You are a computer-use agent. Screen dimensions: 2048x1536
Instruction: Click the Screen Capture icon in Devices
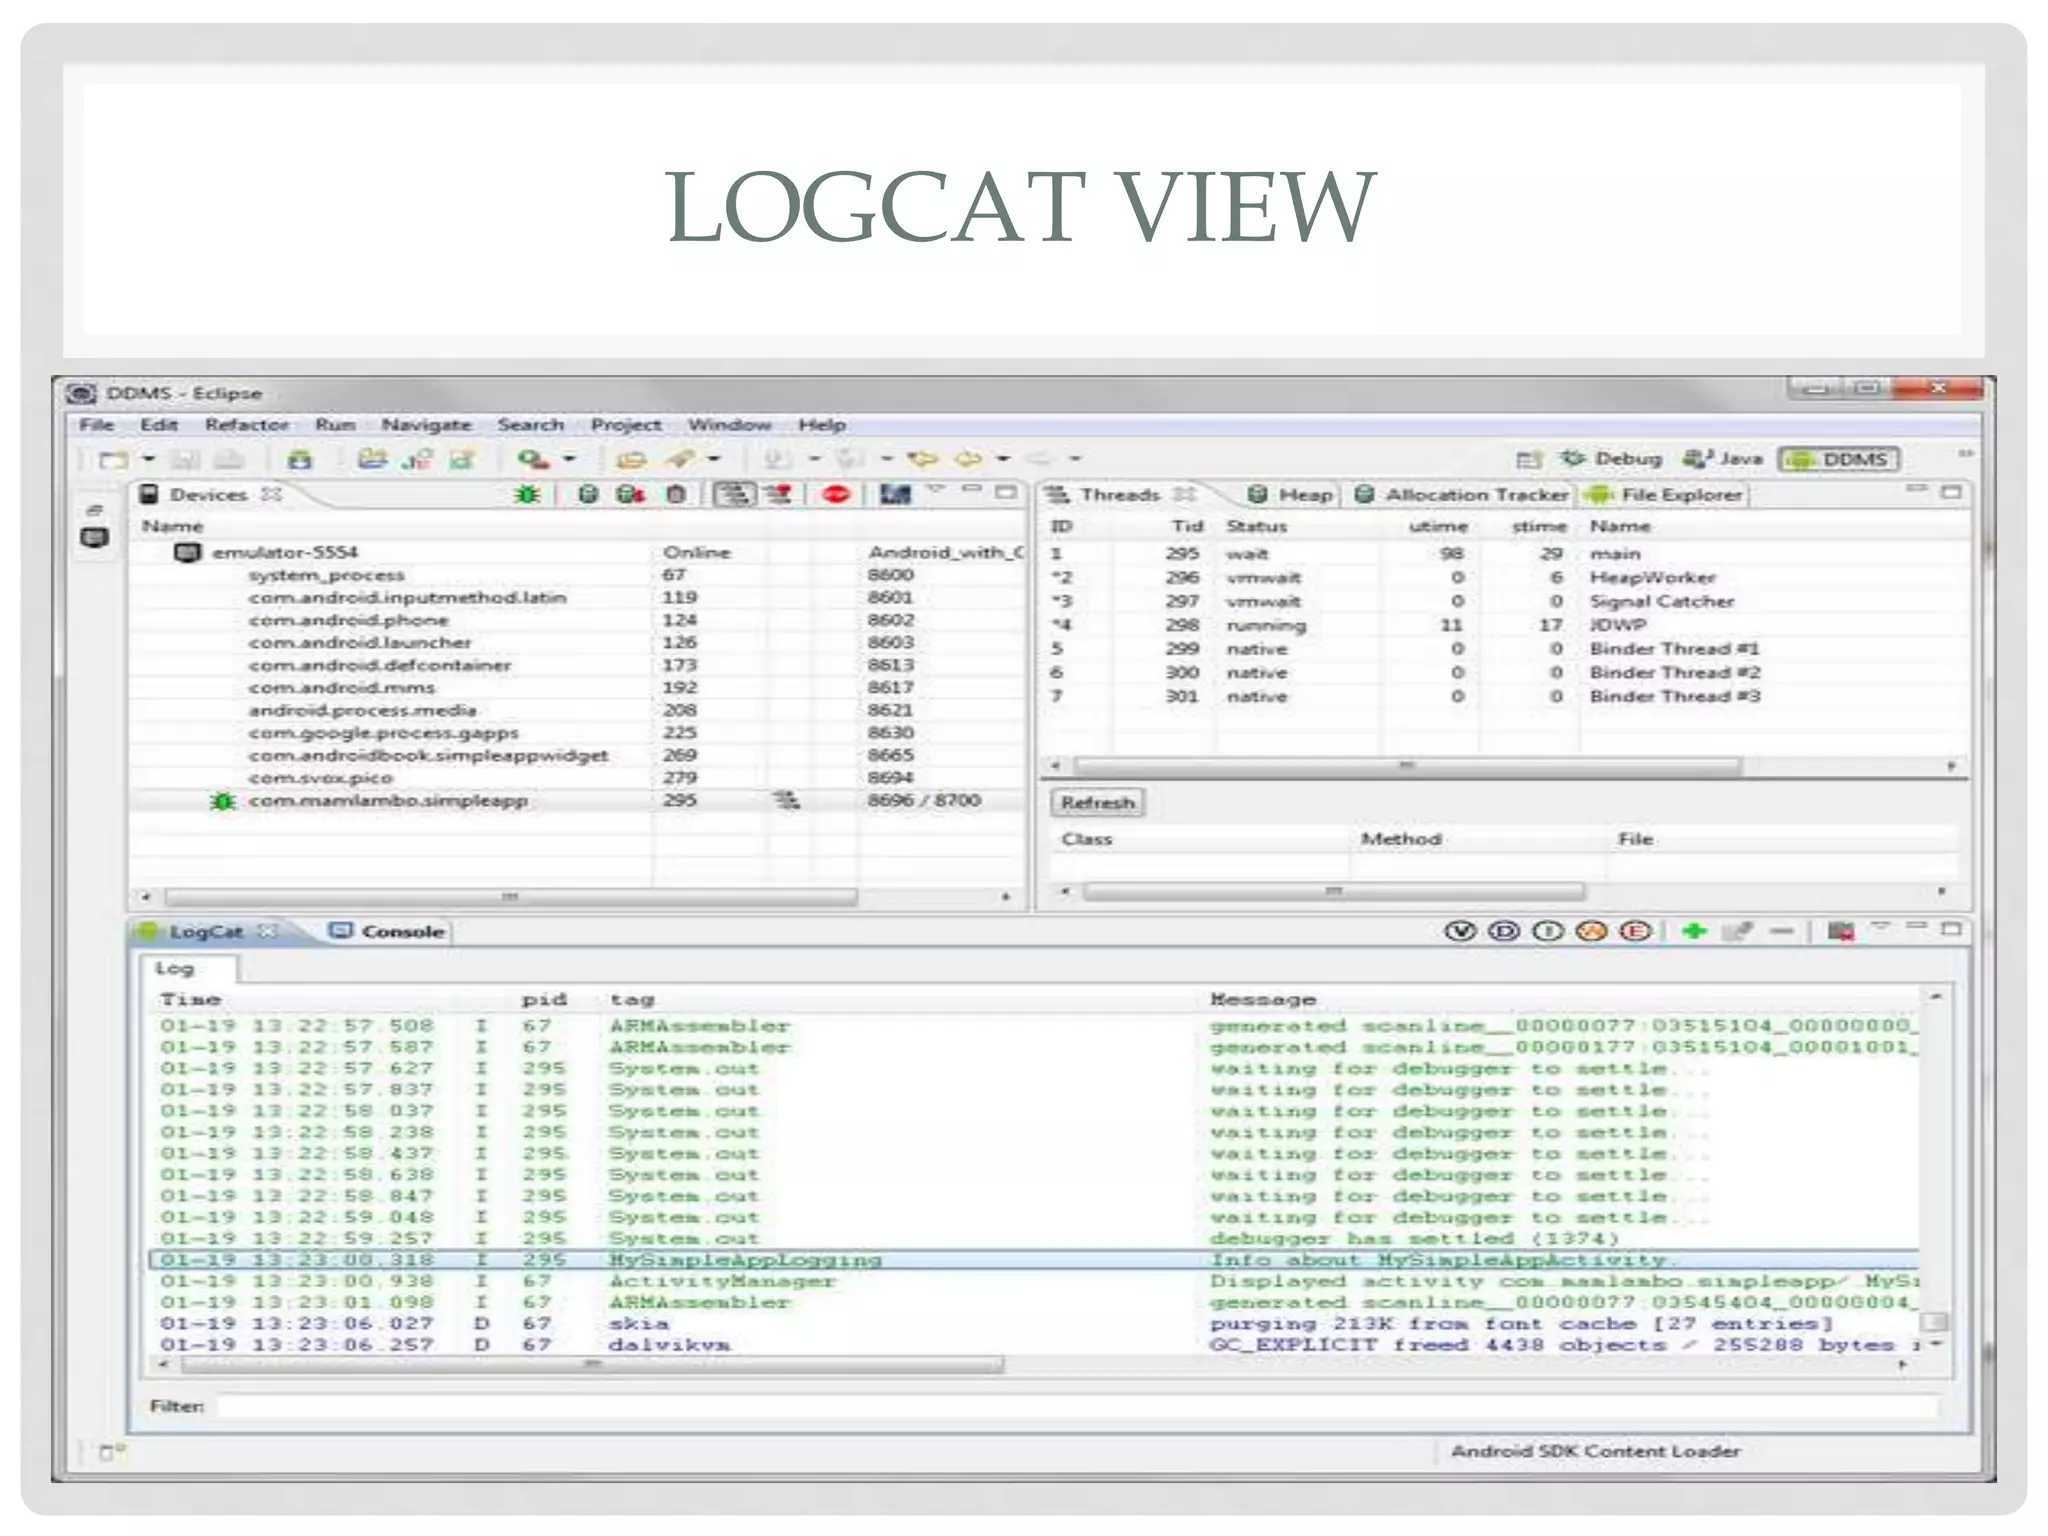point(895,494)
